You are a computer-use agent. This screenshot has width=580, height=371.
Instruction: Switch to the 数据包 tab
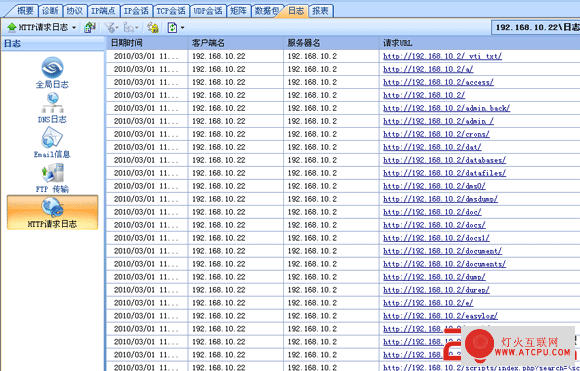pos(266,11)
